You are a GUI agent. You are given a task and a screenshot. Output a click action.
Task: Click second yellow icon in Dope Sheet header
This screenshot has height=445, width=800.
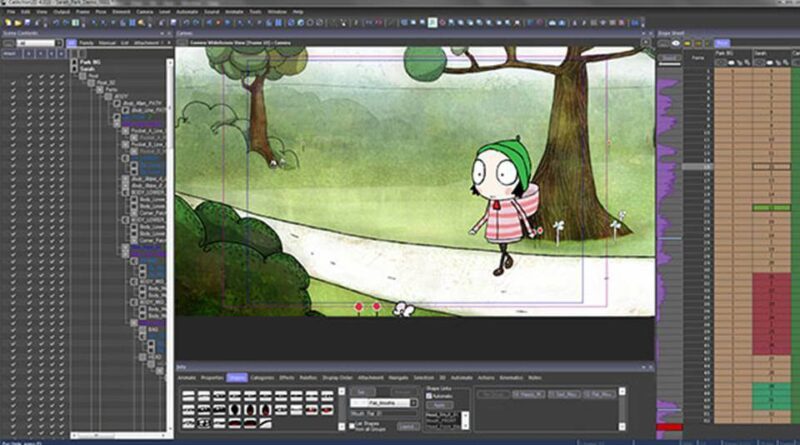point(698,43)
